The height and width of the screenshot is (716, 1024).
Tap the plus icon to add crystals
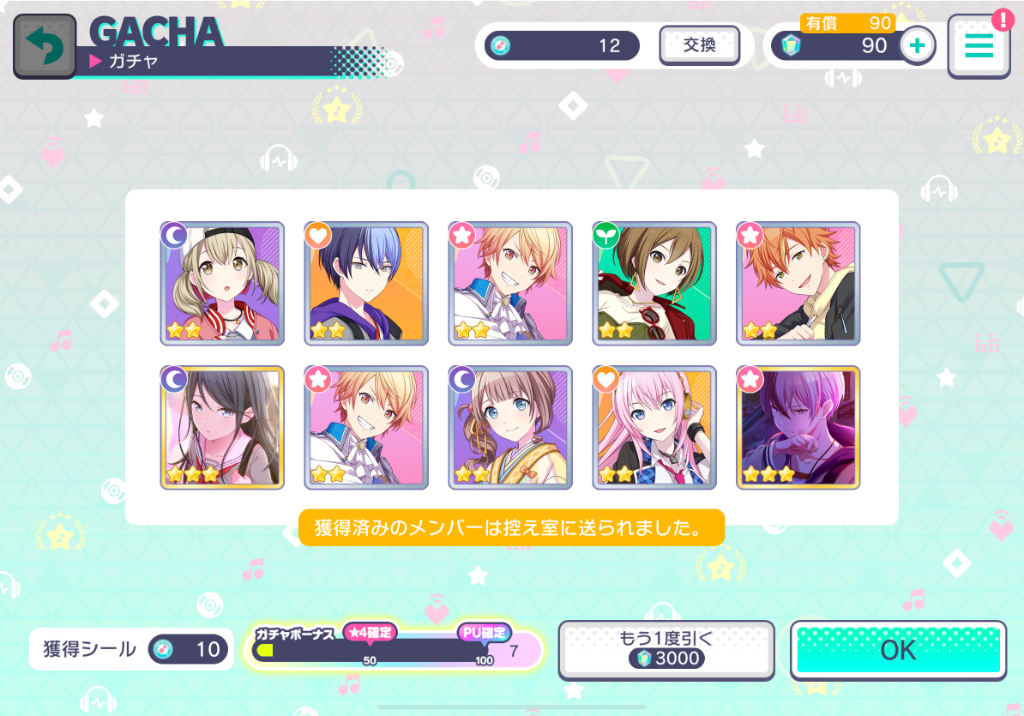918,46
